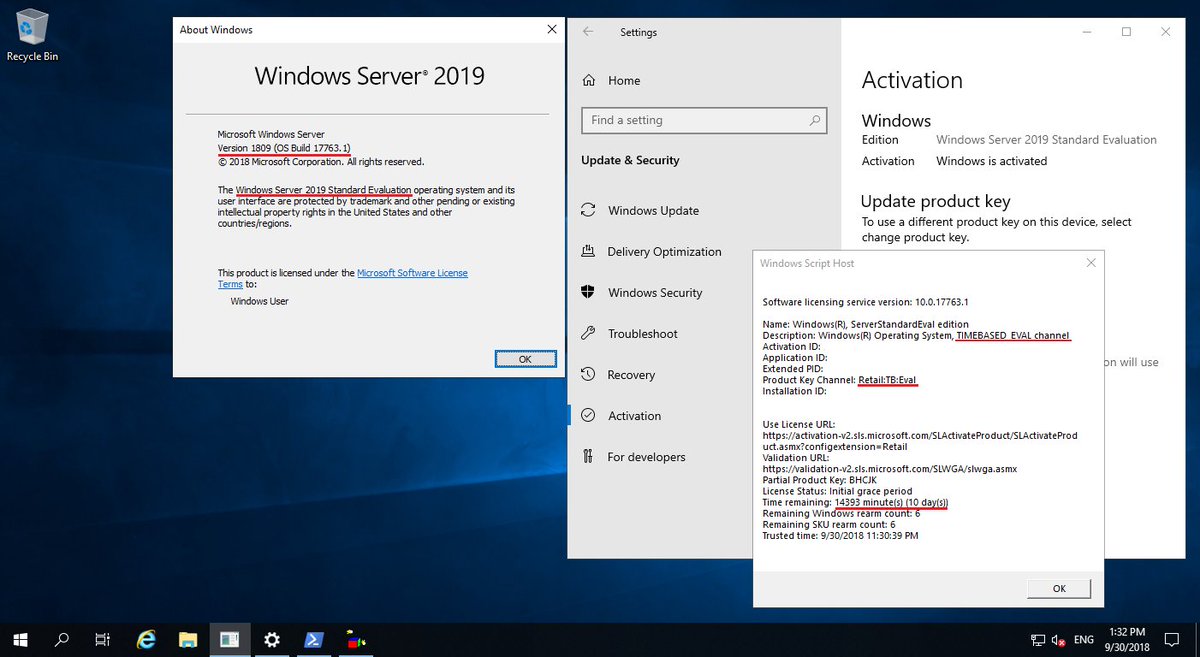
Task: Select the winver taskbar button
Action: [230, 639]
